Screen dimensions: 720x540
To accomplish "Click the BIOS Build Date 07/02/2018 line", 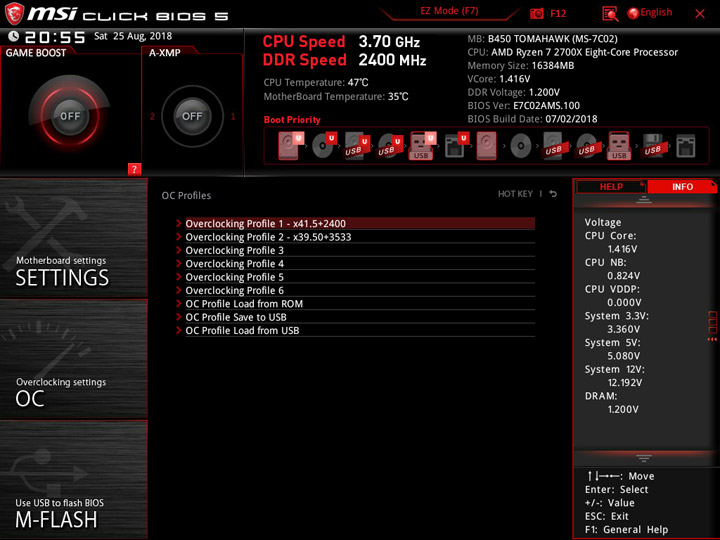I will coord(532,119).
